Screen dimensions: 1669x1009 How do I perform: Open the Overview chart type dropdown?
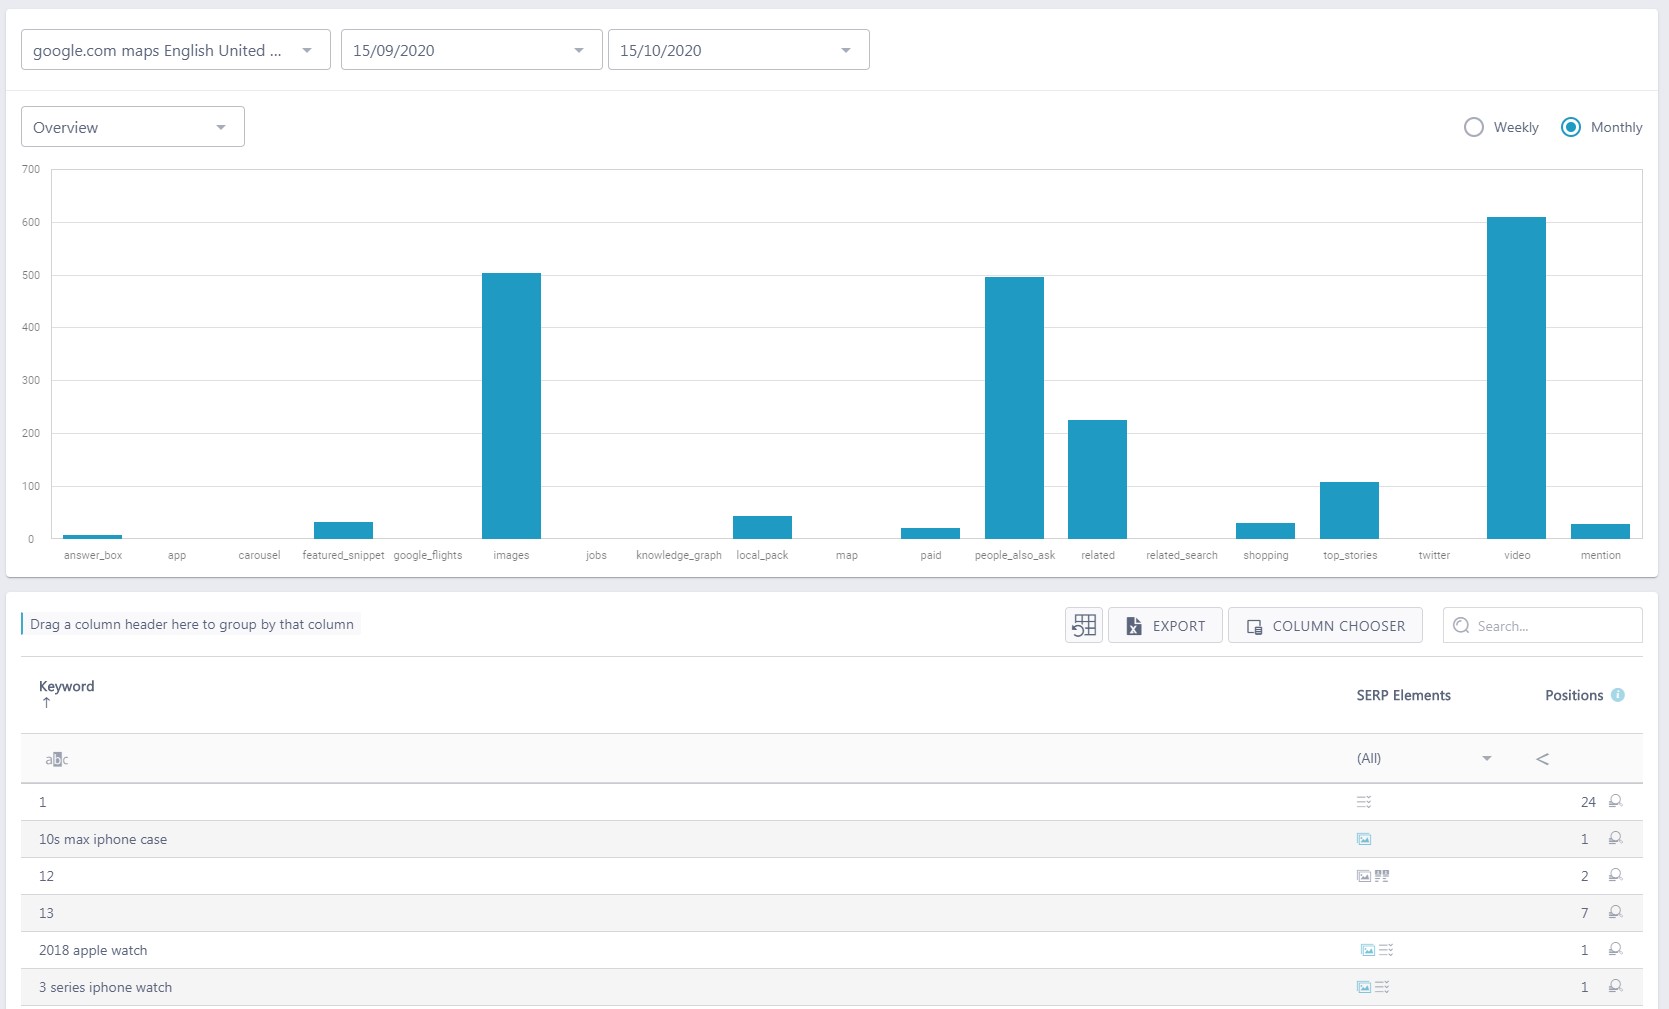coord(133,127)
